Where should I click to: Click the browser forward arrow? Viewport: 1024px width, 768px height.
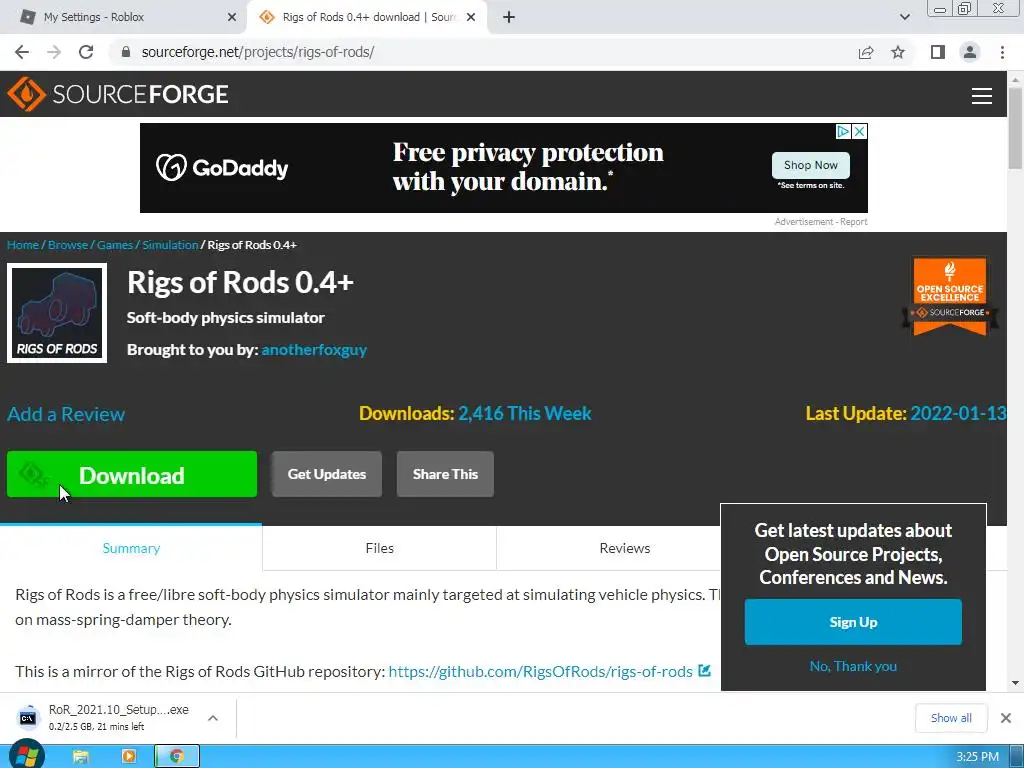coord(54,52)
